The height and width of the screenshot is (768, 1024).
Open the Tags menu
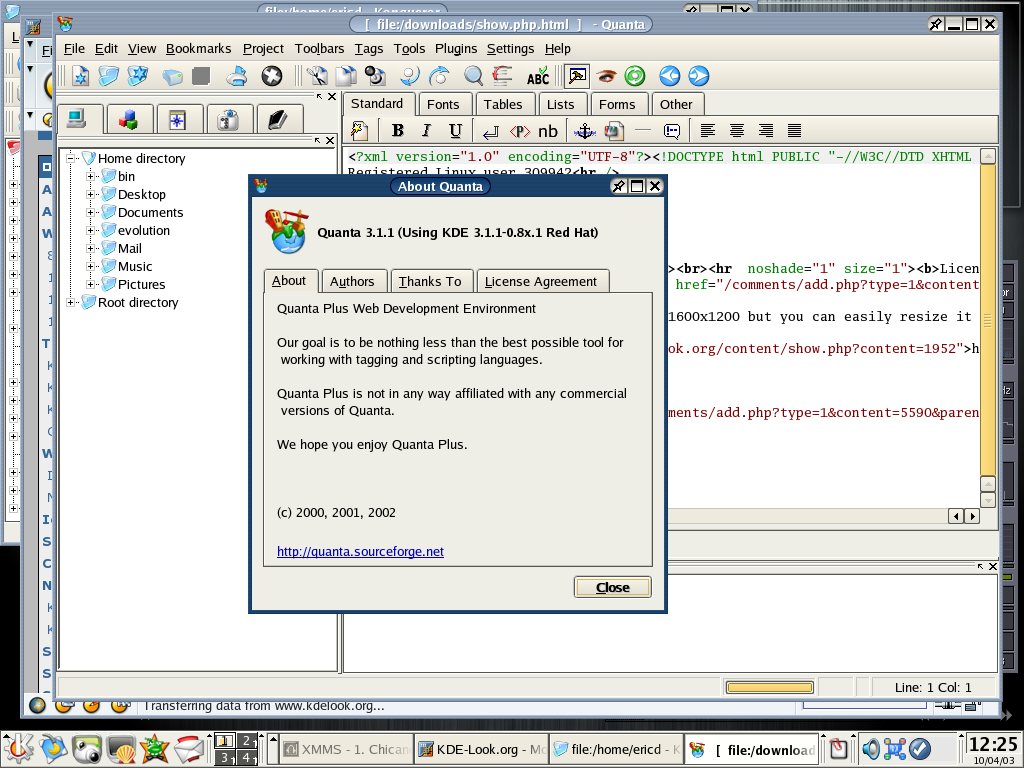pyautogui.click(x=369, y=48)
